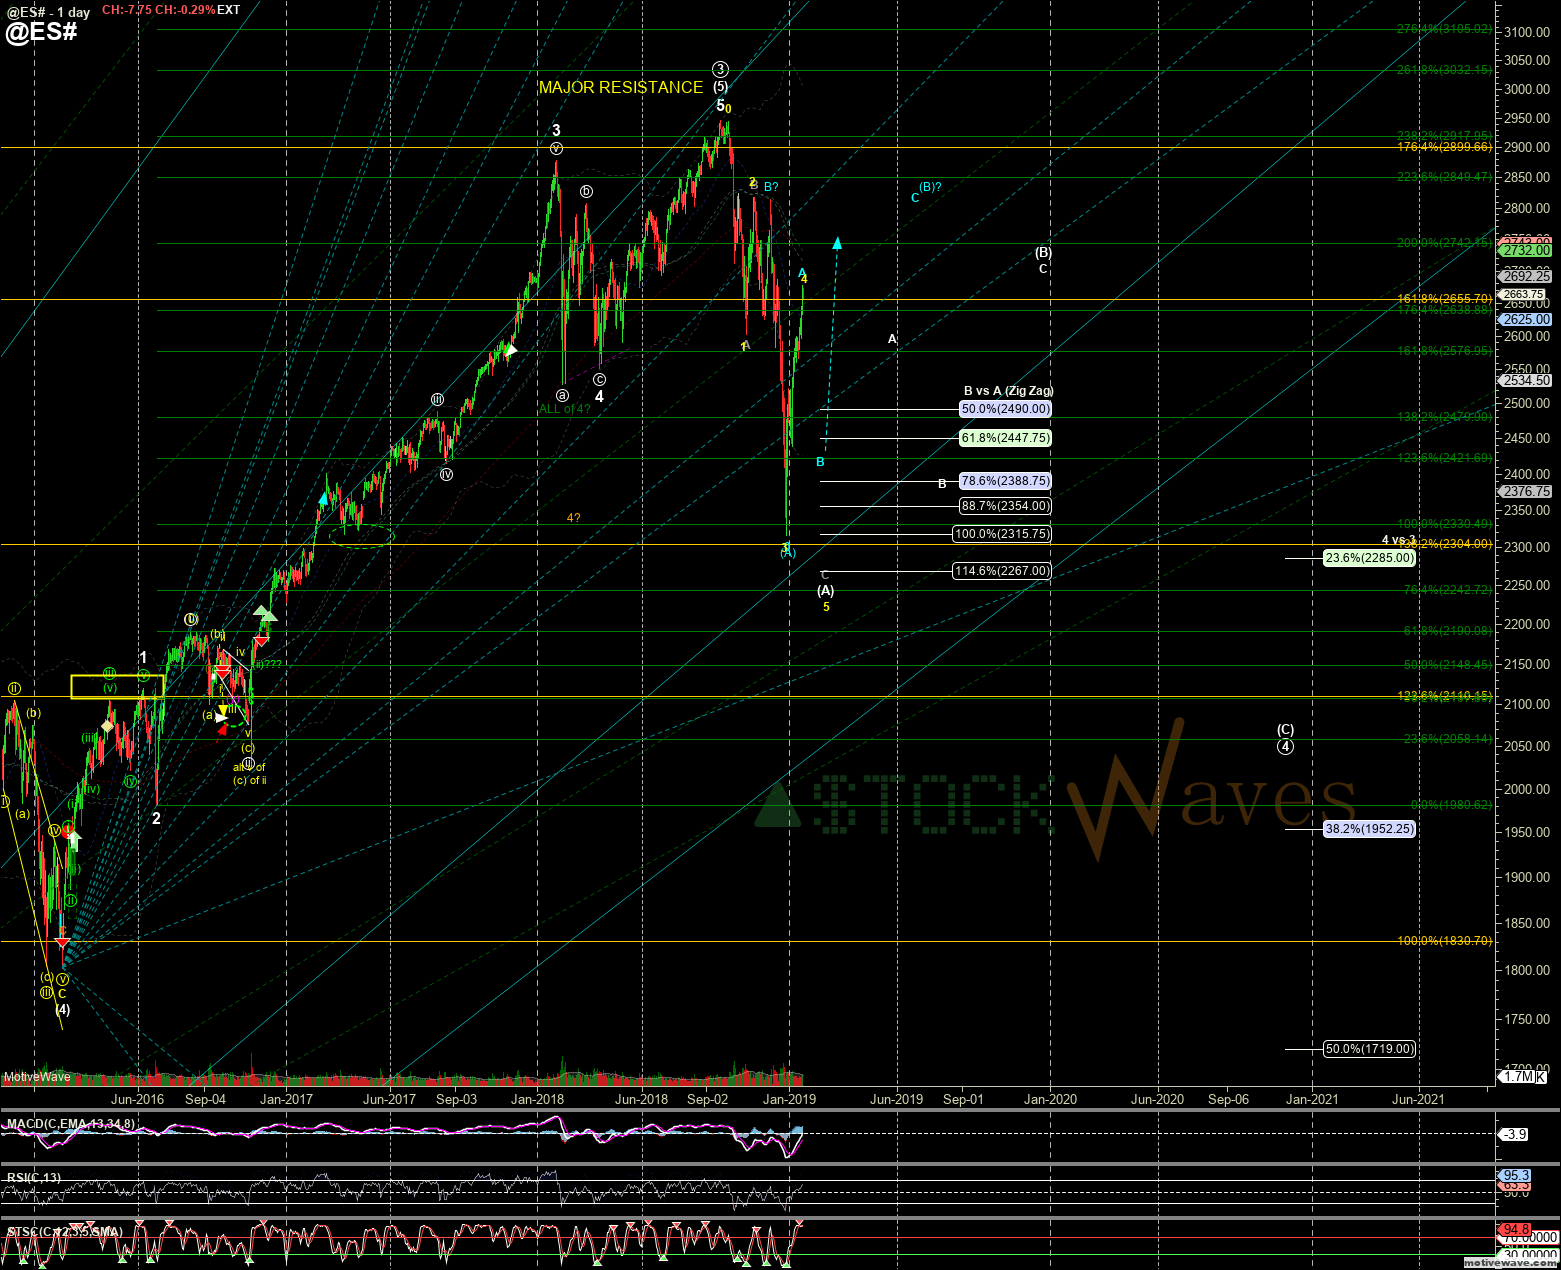The height and width of the screenshot is (1270, 1561).
Task: Click the cyan (B)? wave label
Action: [x=930, y=187]
